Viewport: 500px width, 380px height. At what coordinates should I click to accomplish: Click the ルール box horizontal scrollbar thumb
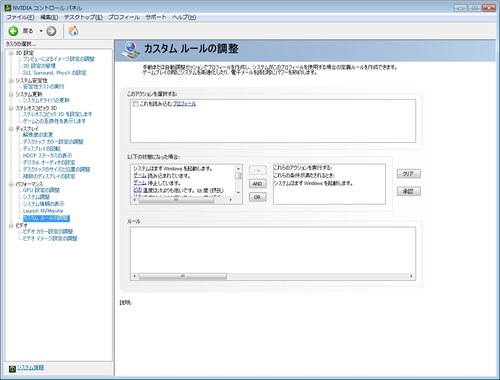coord(183,276)
